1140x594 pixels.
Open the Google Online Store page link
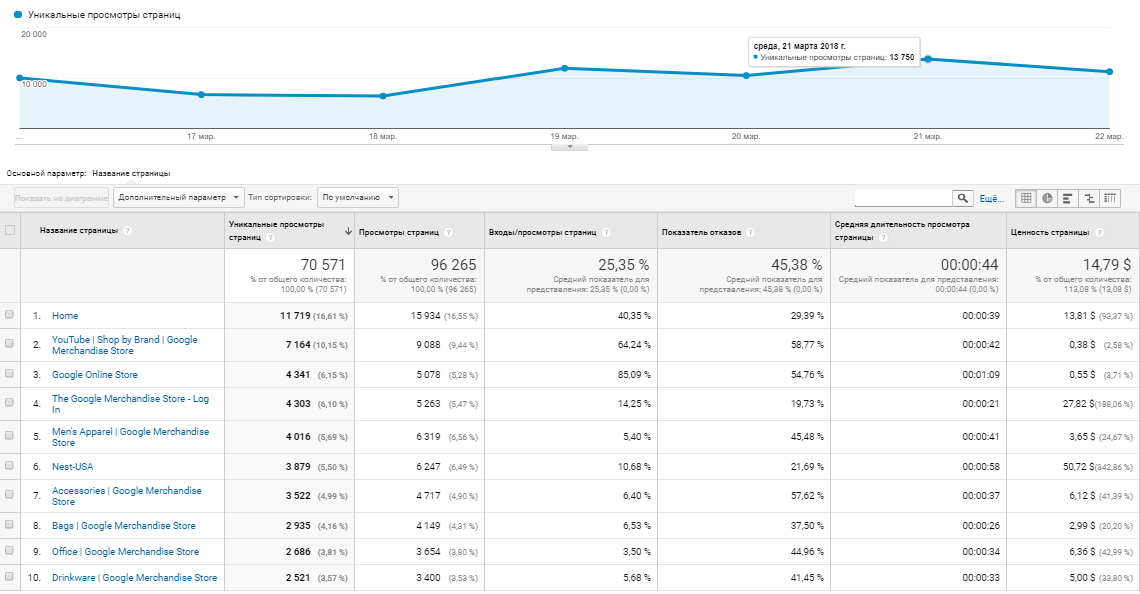point(95,375)
